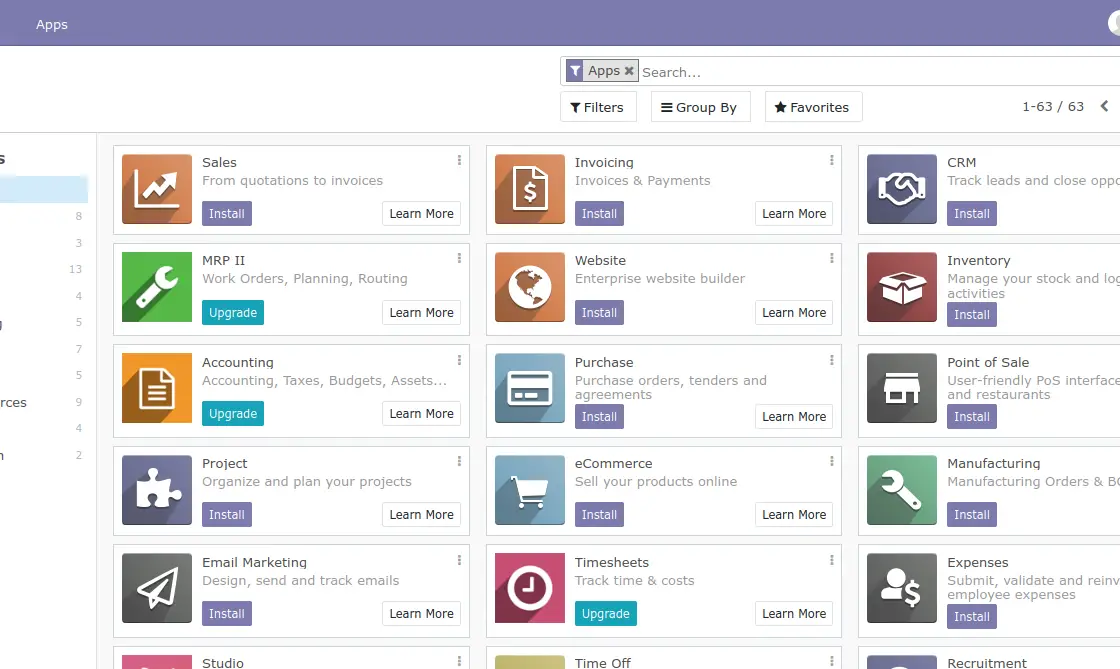1120x669 pixels.
Task: Install the Email Marketing app
Action: pyautogui.click(x=226, y=613)
